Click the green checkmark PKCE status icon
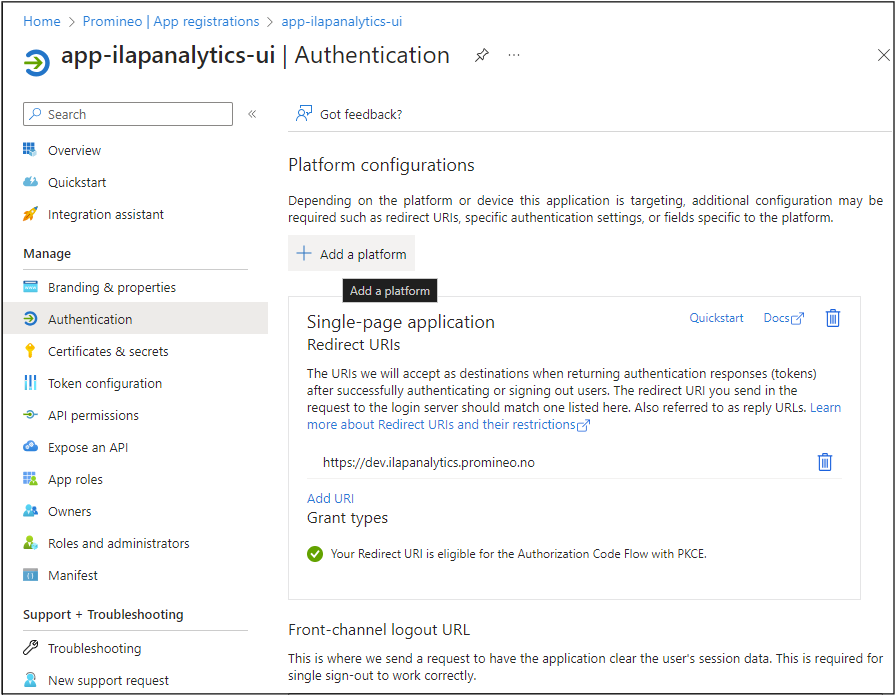 (x=315, y=553)
